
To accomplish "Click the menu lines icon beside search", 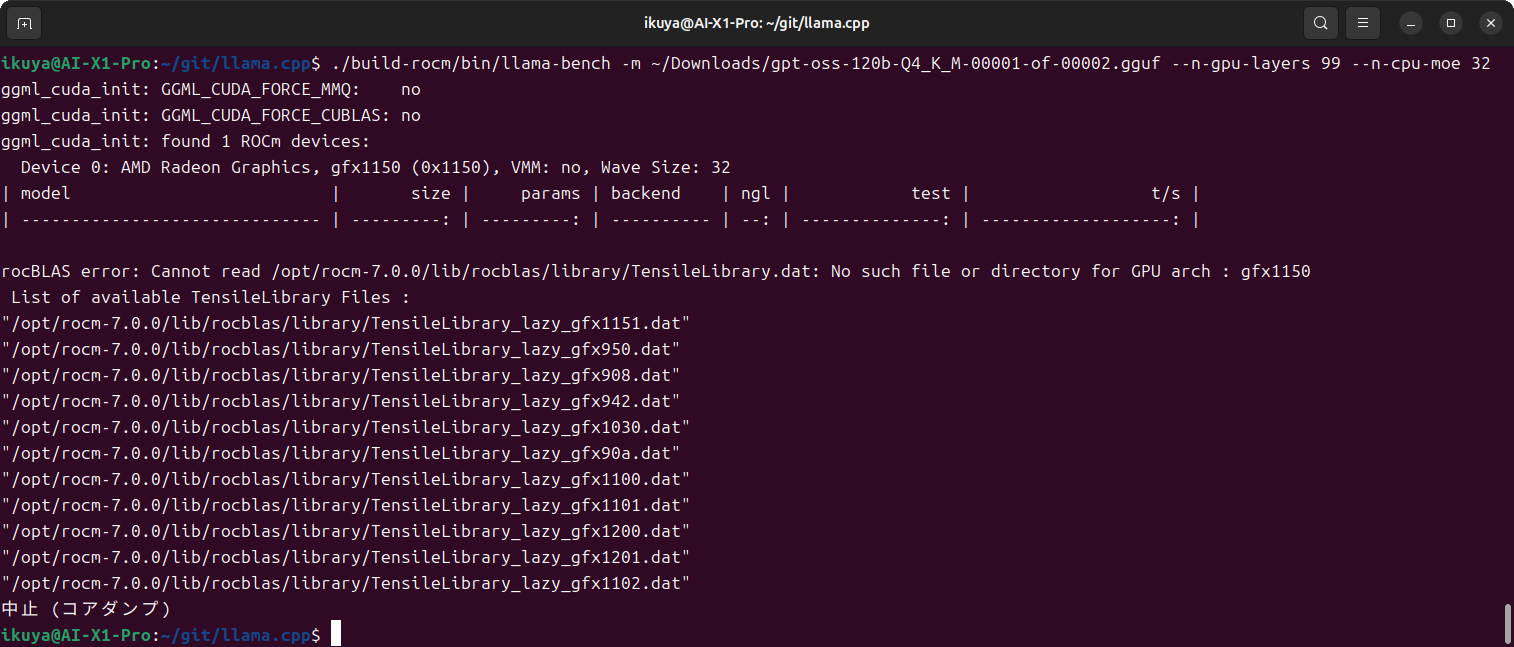I will click(1362, 22).
